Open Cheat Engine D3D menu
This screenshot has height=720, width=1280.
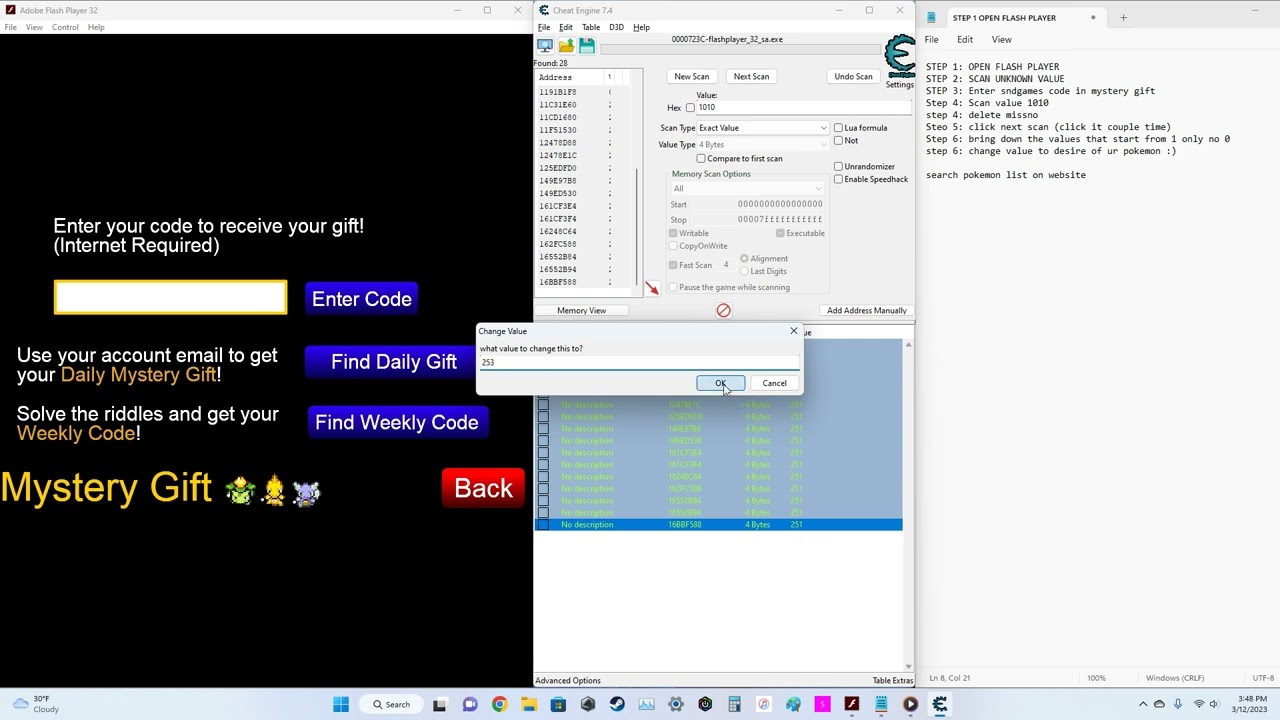[x=616, y=27]
